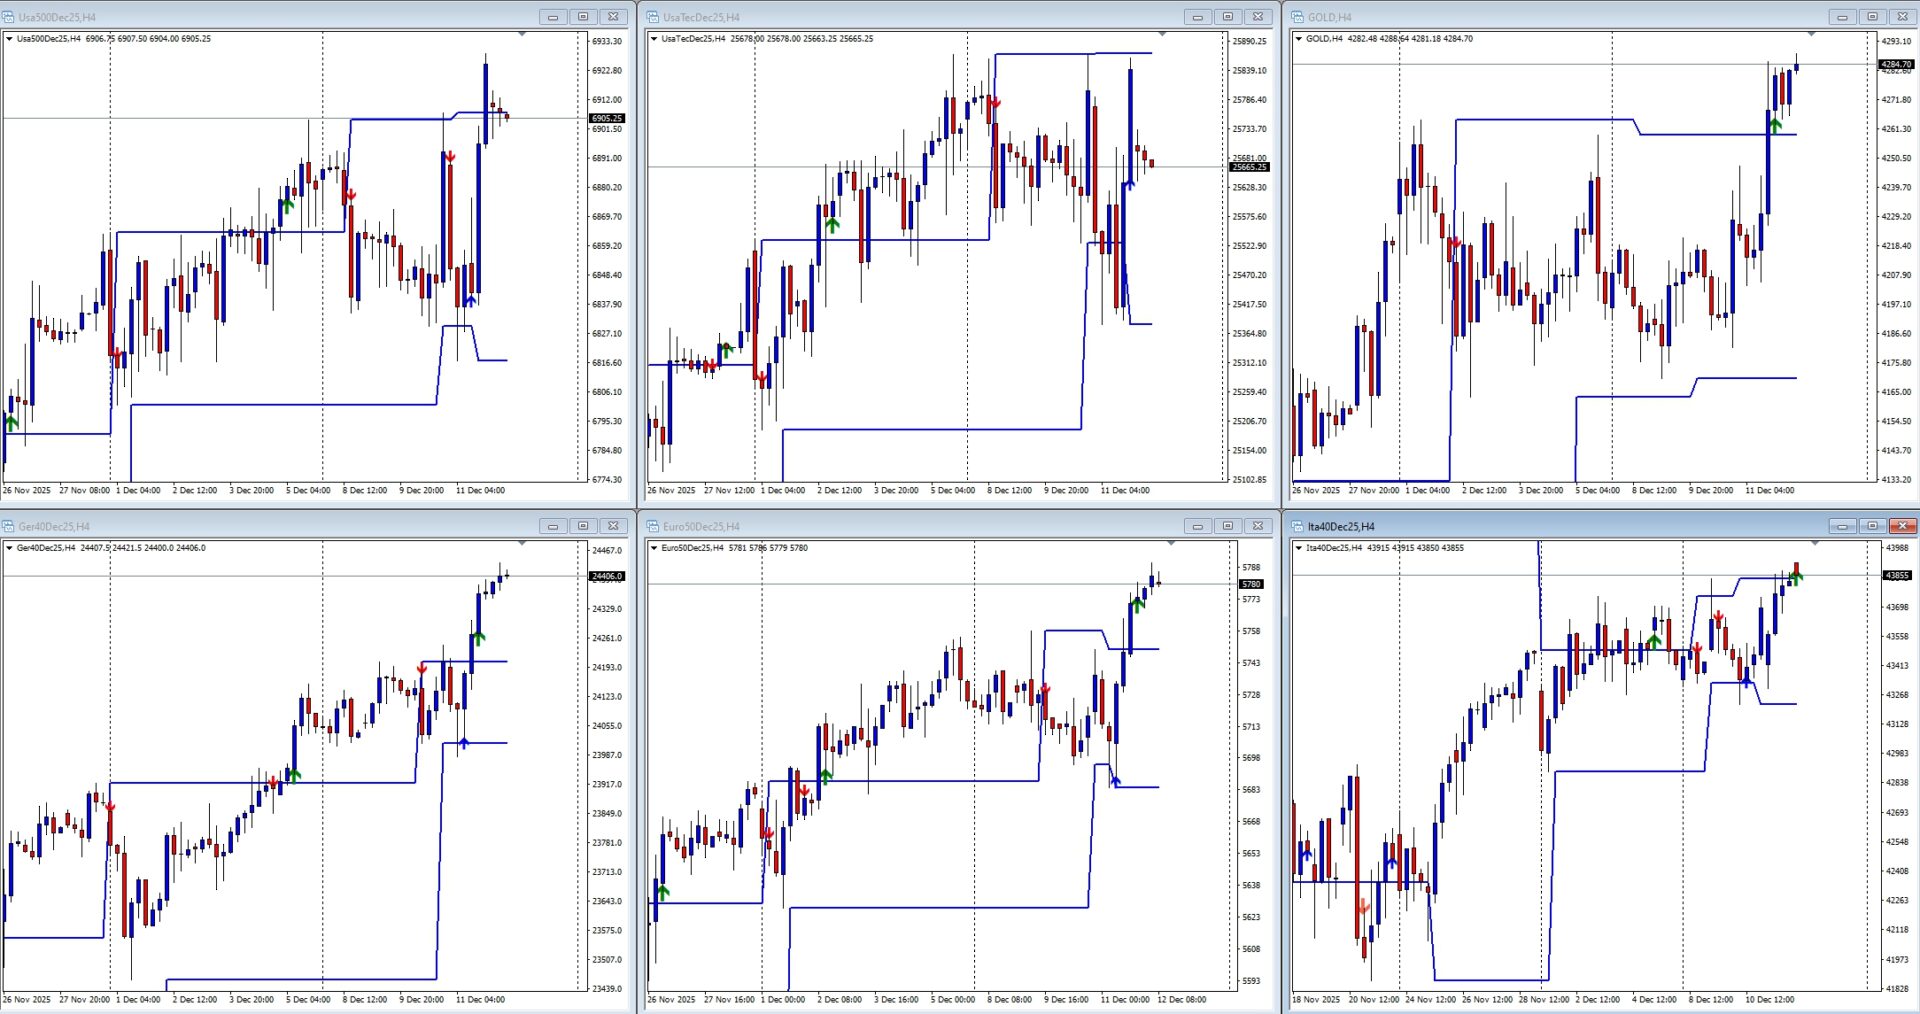Open the GOLD chart window system icon
The image size is (1920, 1014).
click(1298, 17)
